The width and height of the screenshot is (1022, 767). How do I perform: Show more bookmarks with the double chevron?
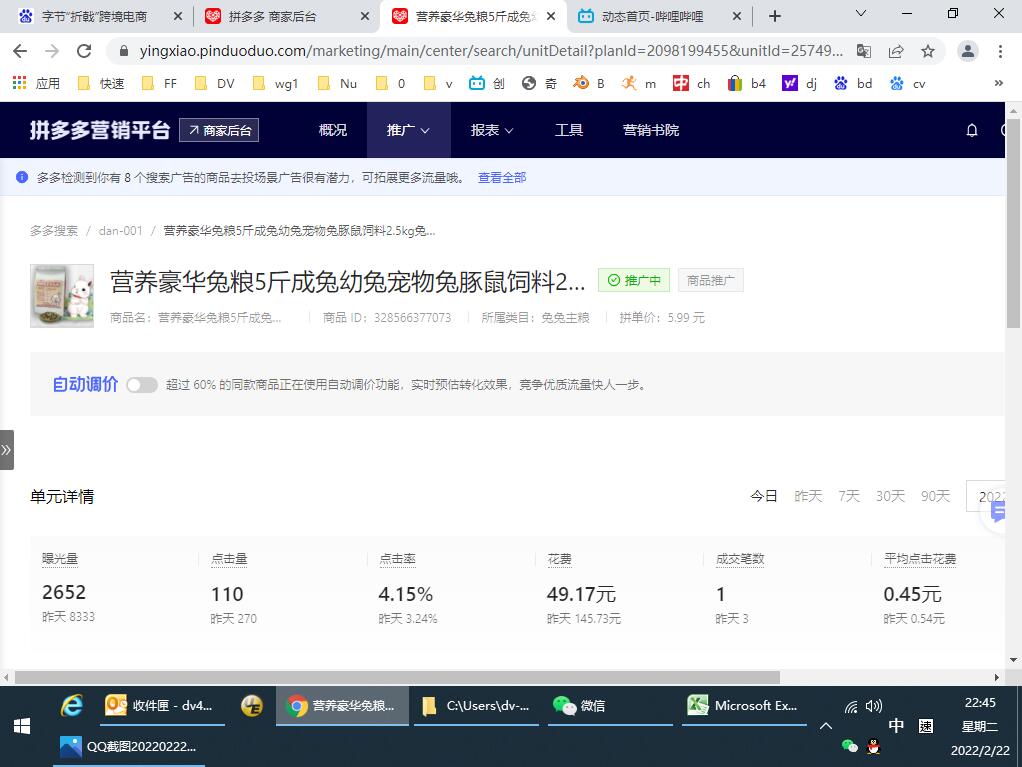pyautogui.click(x=998, y=83)
